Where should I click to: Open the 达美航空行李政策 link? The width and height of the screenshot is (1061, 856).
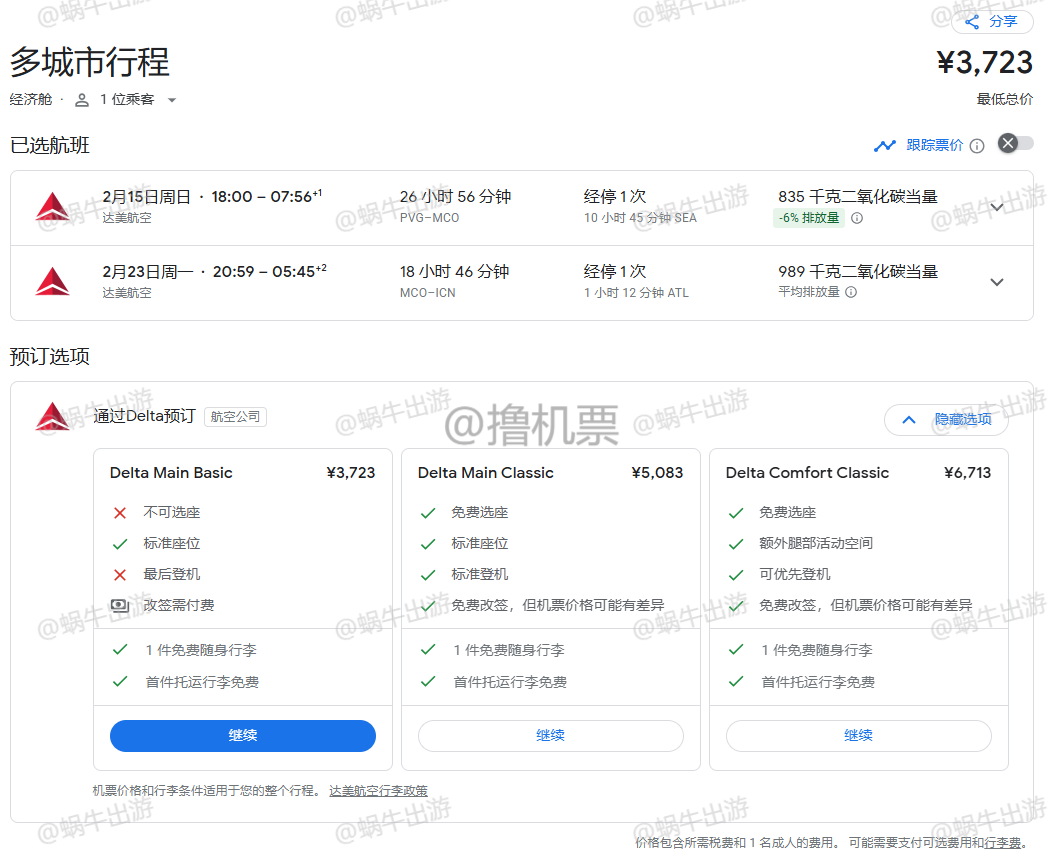coord(377,790)
